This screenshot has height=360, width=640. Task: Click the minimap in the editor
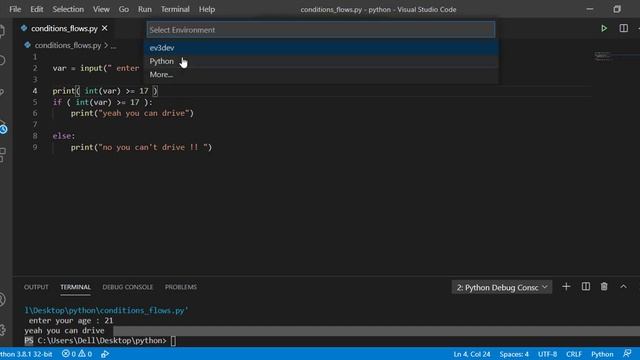pos(602,56)
